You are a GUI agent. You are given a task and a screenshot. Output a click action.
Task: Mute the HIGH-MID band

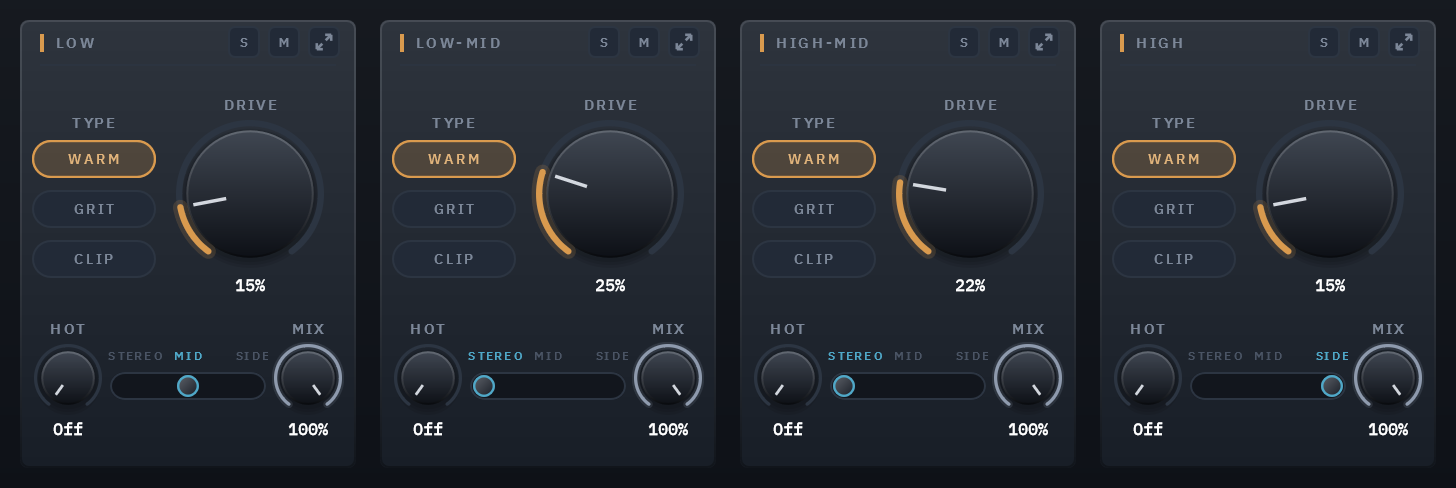click(x=1004, y=42)
